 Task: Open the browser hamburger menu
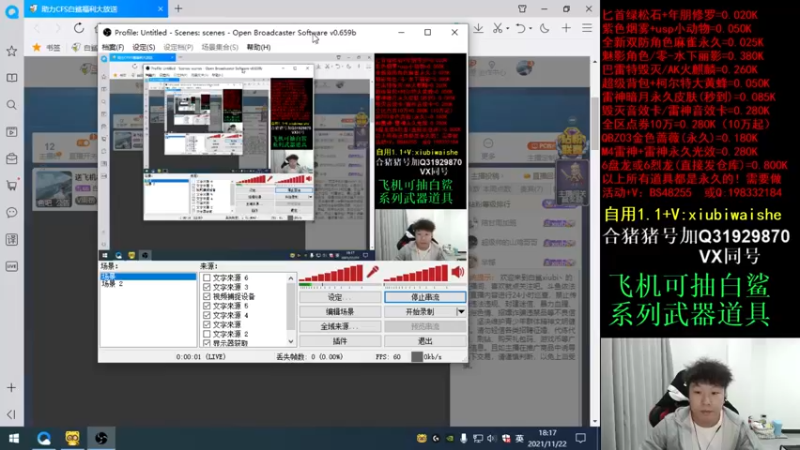point(587,28)
